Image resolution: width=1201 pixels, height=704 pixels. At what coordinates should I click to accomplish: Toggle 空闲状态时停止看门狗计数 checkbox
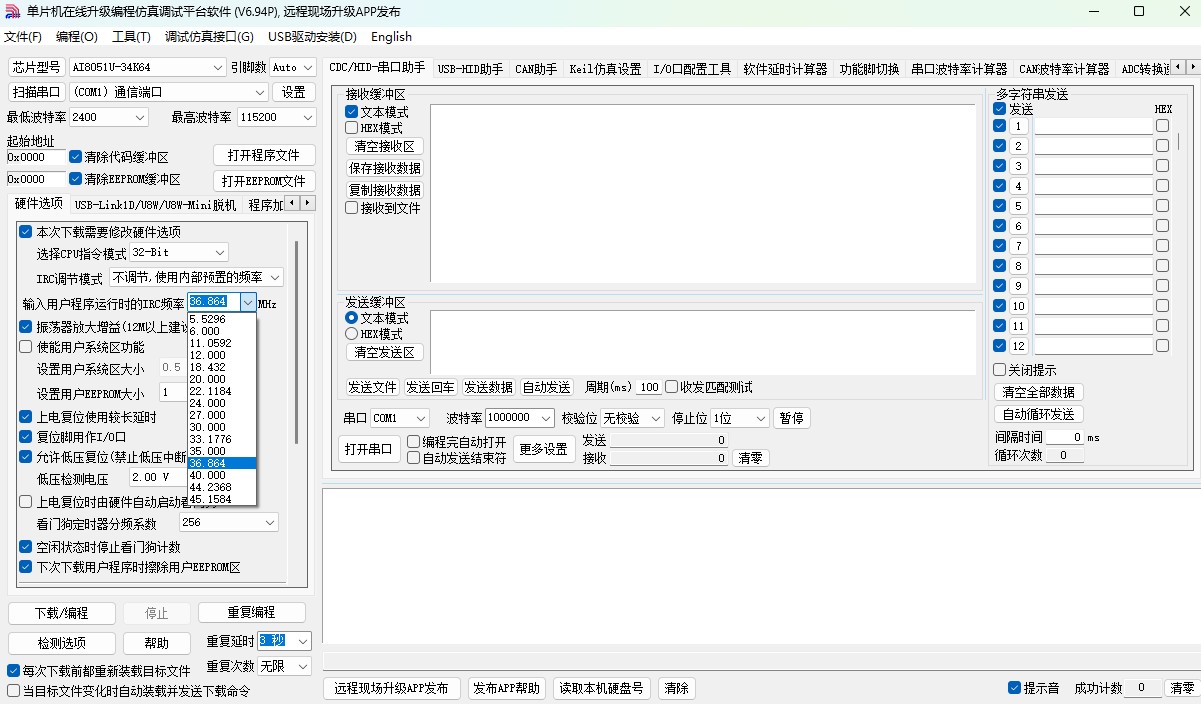coord(26,547)
